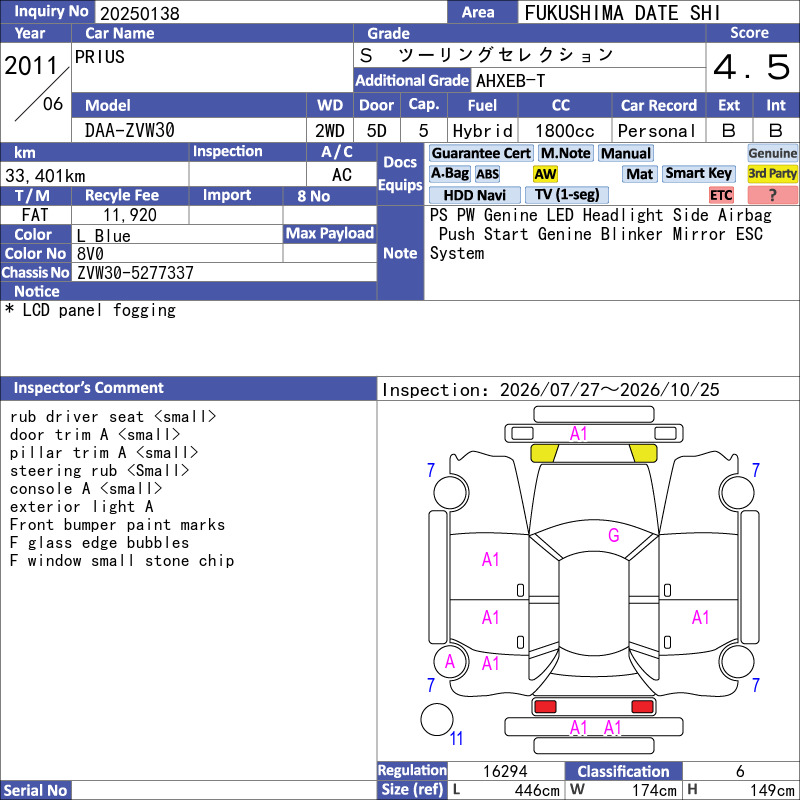Click the 'rub driver seat' comment
The image size is (800, 800).
tap(113, 417)
